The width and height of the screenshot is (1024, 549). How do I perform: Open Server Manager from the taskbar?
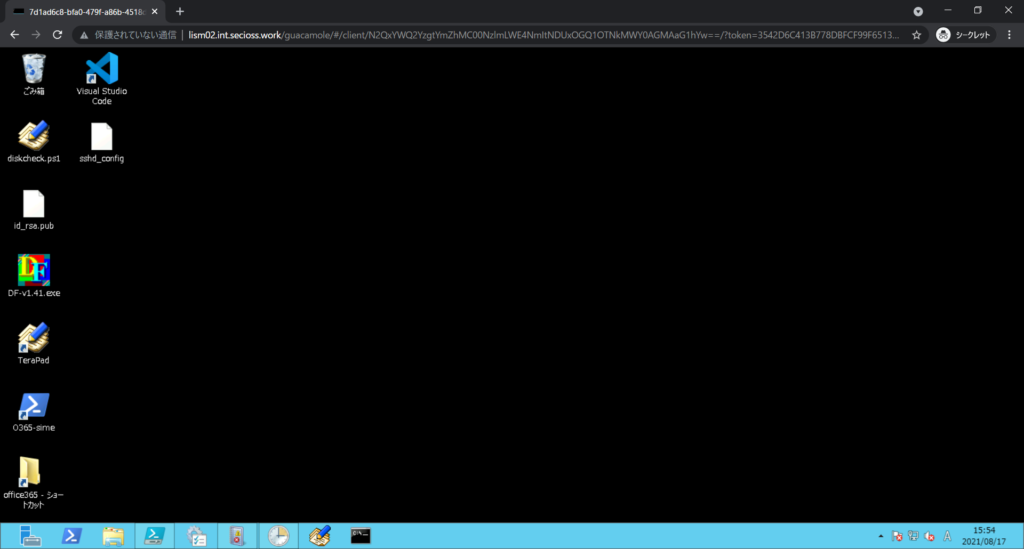point(30,536)
